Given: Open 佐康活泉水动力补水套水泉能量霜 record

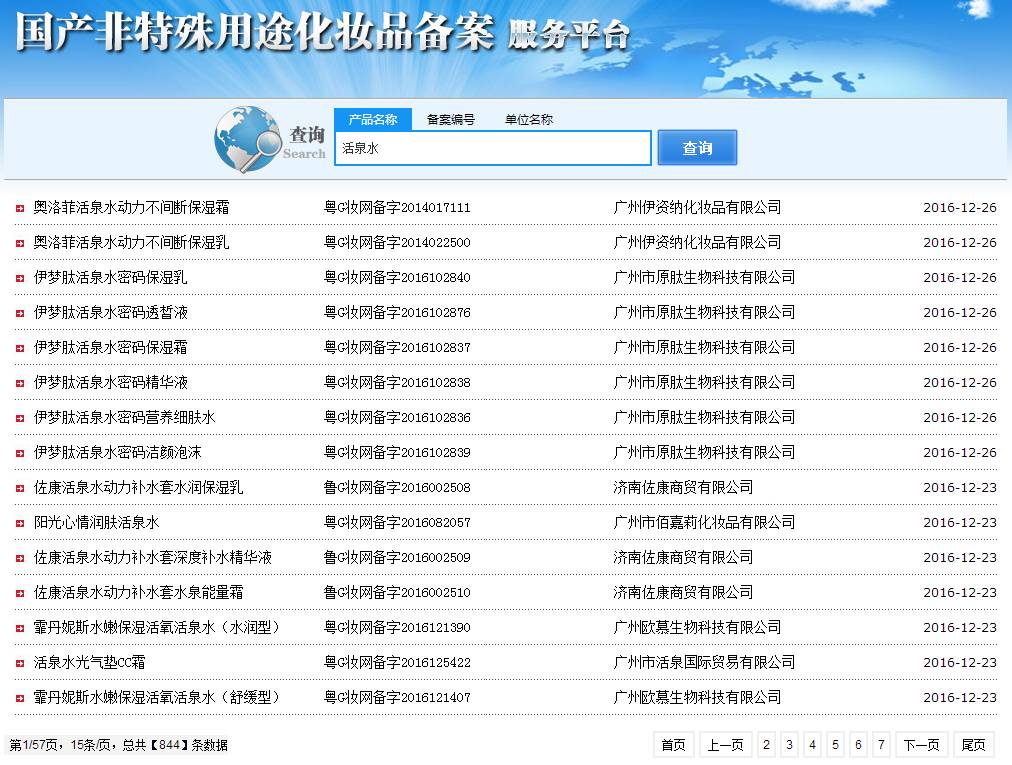Looking at the screenshot, I should click(x=139, y=592).
